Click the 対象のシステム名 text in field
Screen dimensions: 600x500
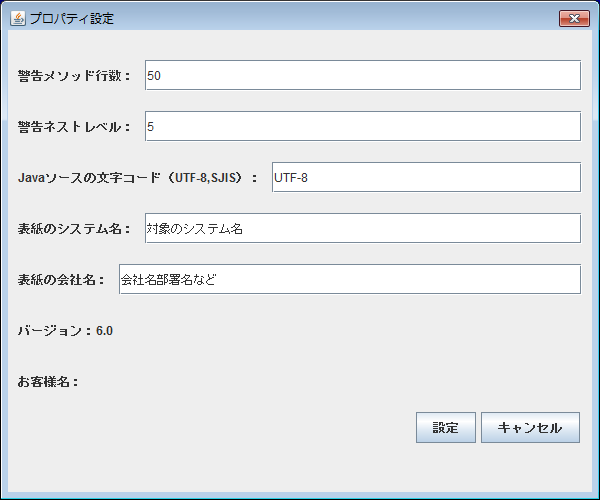pos(195,229)
